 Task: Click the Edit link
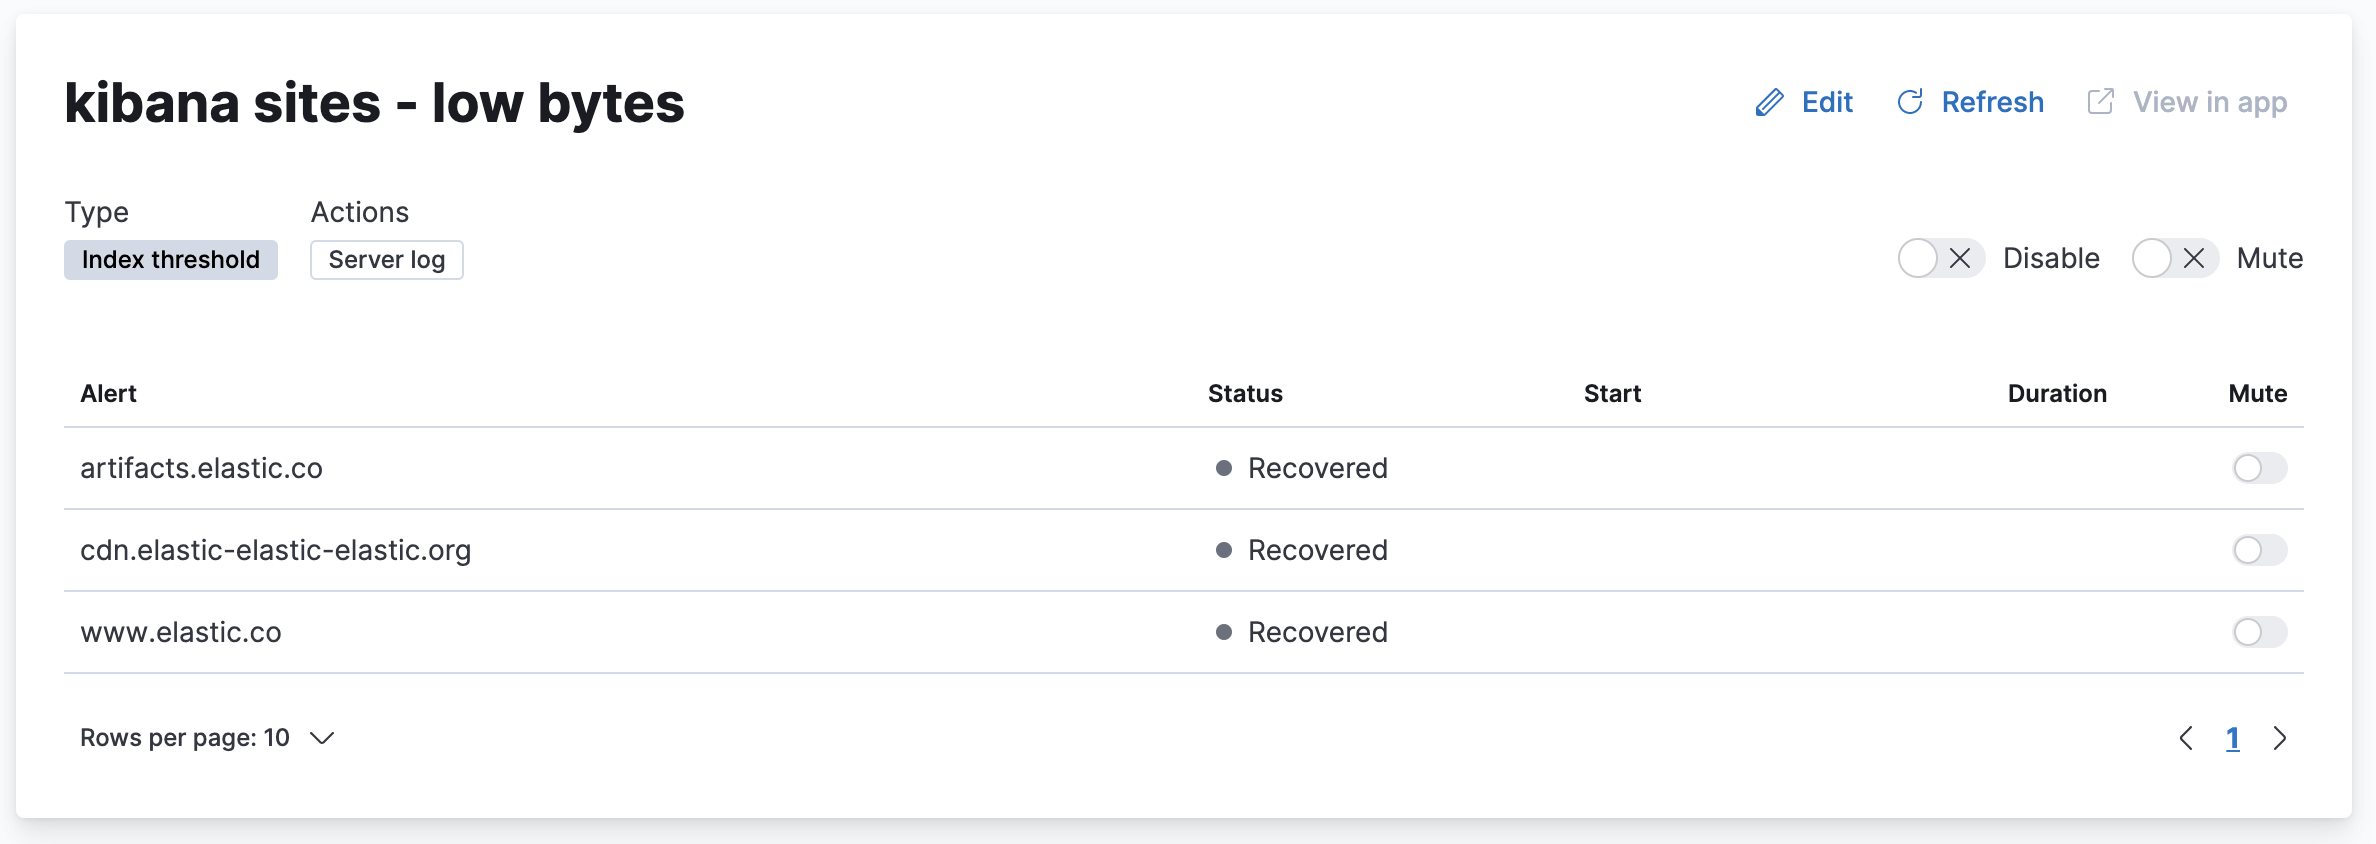pos(1826,101)
